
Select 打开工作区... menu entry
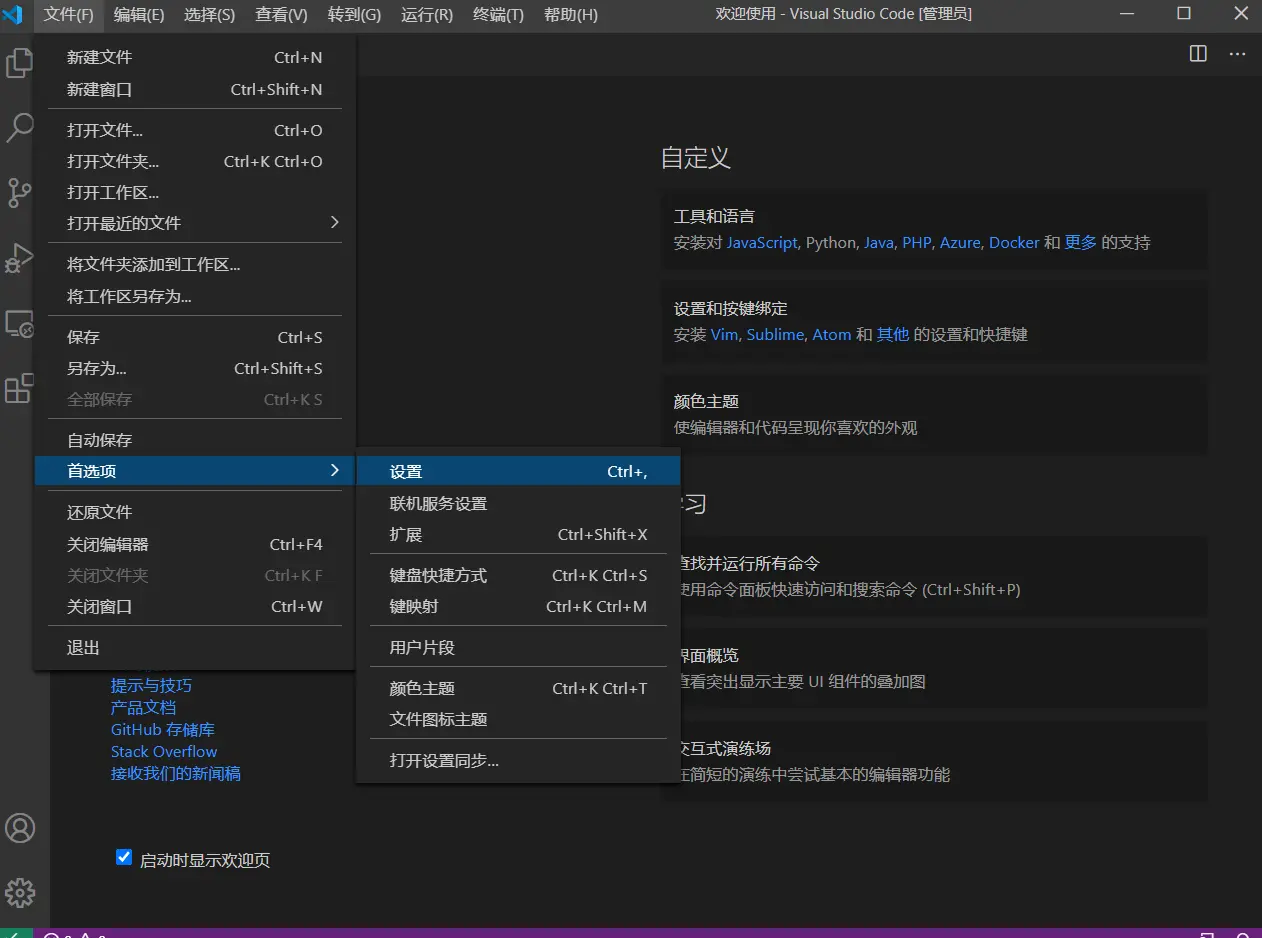pyautogui.click(x=194, y=192)
